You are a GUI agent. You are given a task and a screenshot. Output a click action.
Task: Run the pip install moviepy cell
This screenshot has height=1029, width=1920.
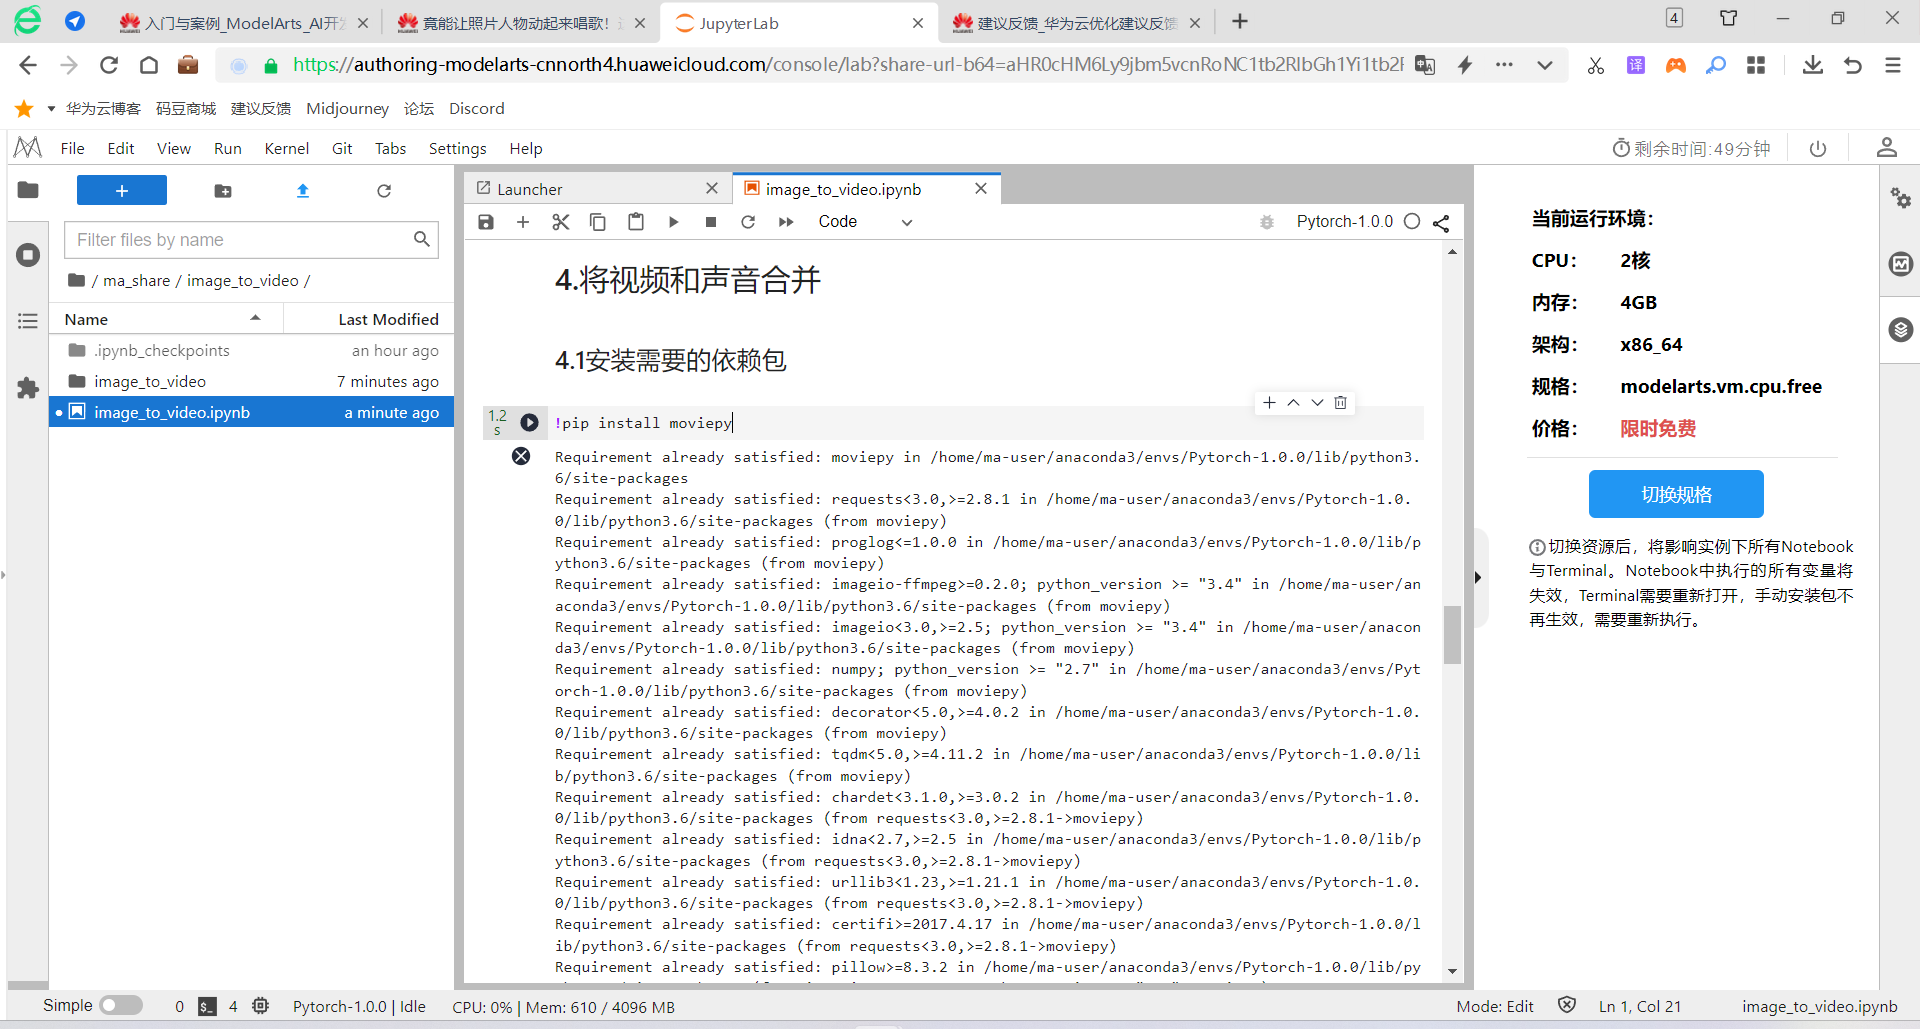tap(530, 423)
